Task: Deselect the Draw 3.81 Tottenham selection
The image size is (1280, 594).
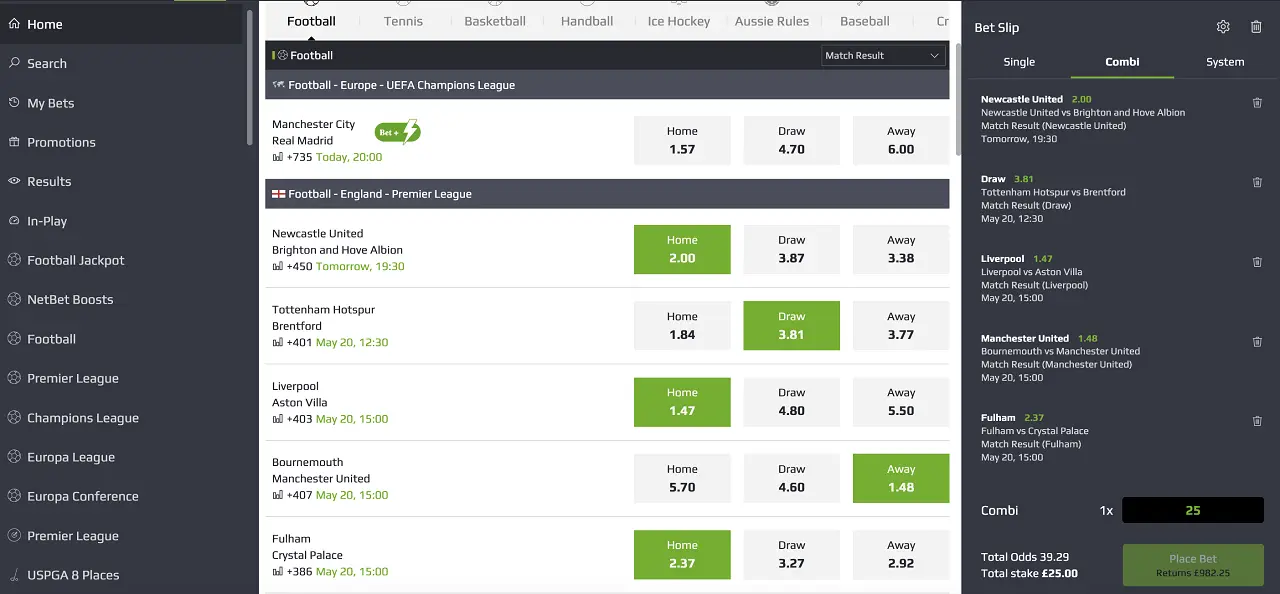Action: tap(791, 326)
